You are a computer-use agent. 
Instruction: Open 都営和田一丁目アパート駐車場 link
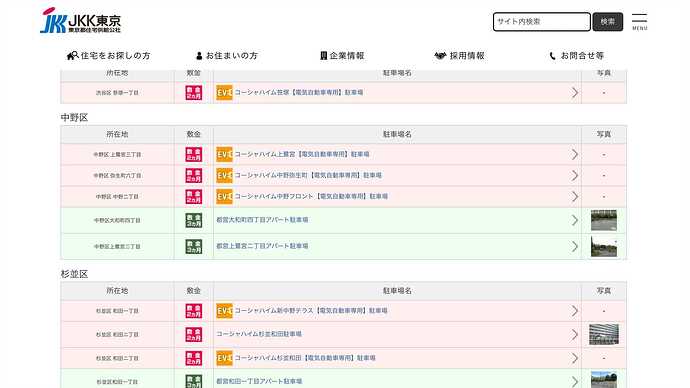point(259,381)
